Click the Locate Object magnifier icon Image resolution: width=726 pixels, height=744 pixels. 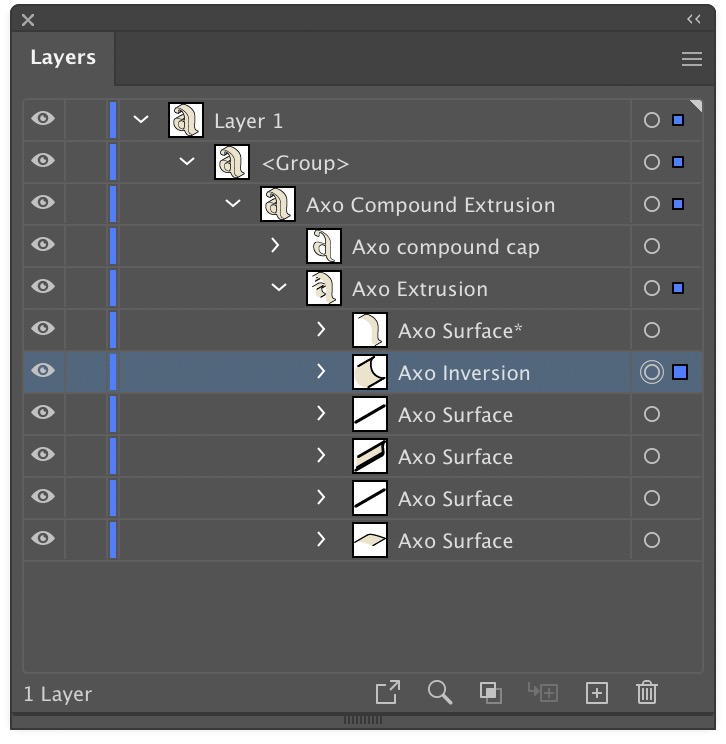pyautogui.click(x=440, y=692)
